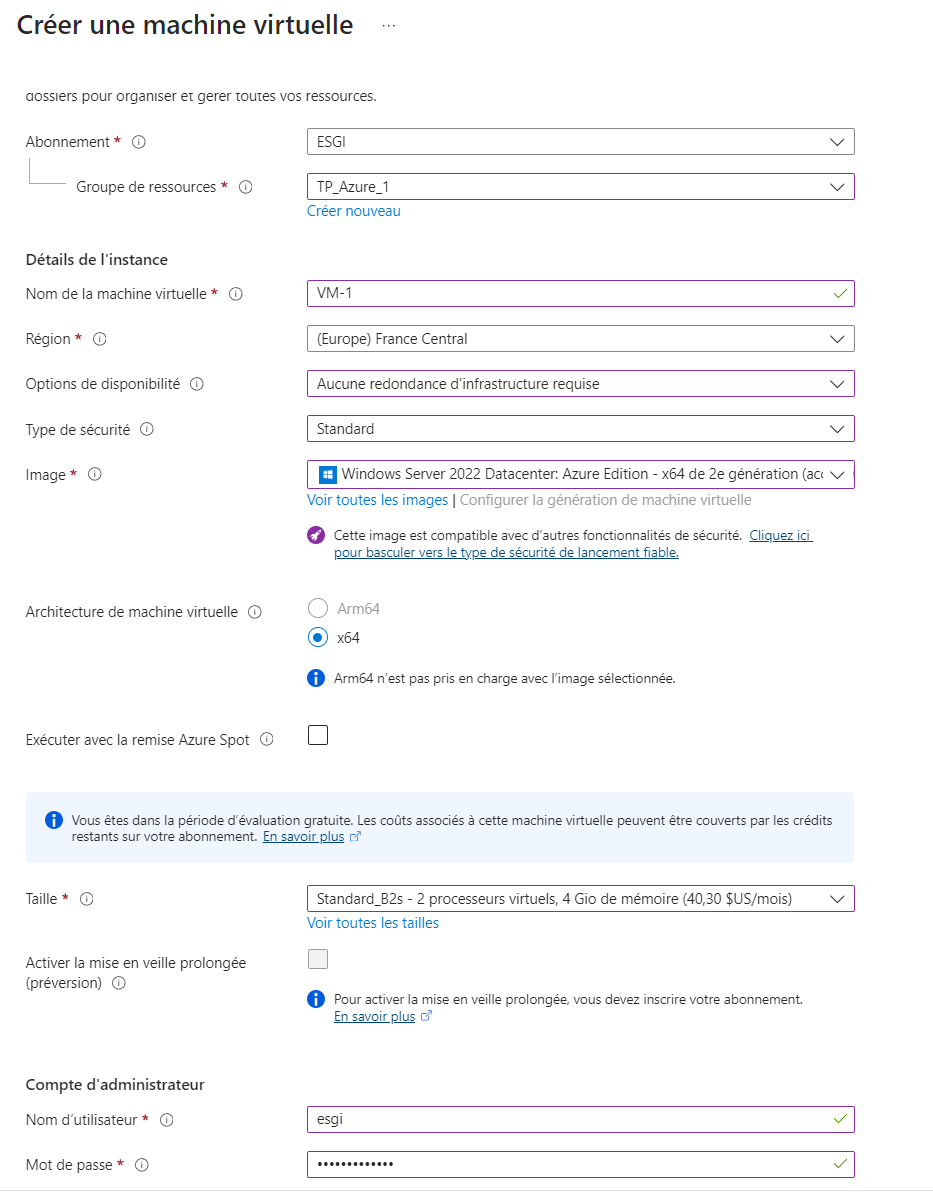Image resolution: width=933 pixels, height=1192 pixels.
Task: Select the x64 architecture radio button
Action: click(318, 637)
